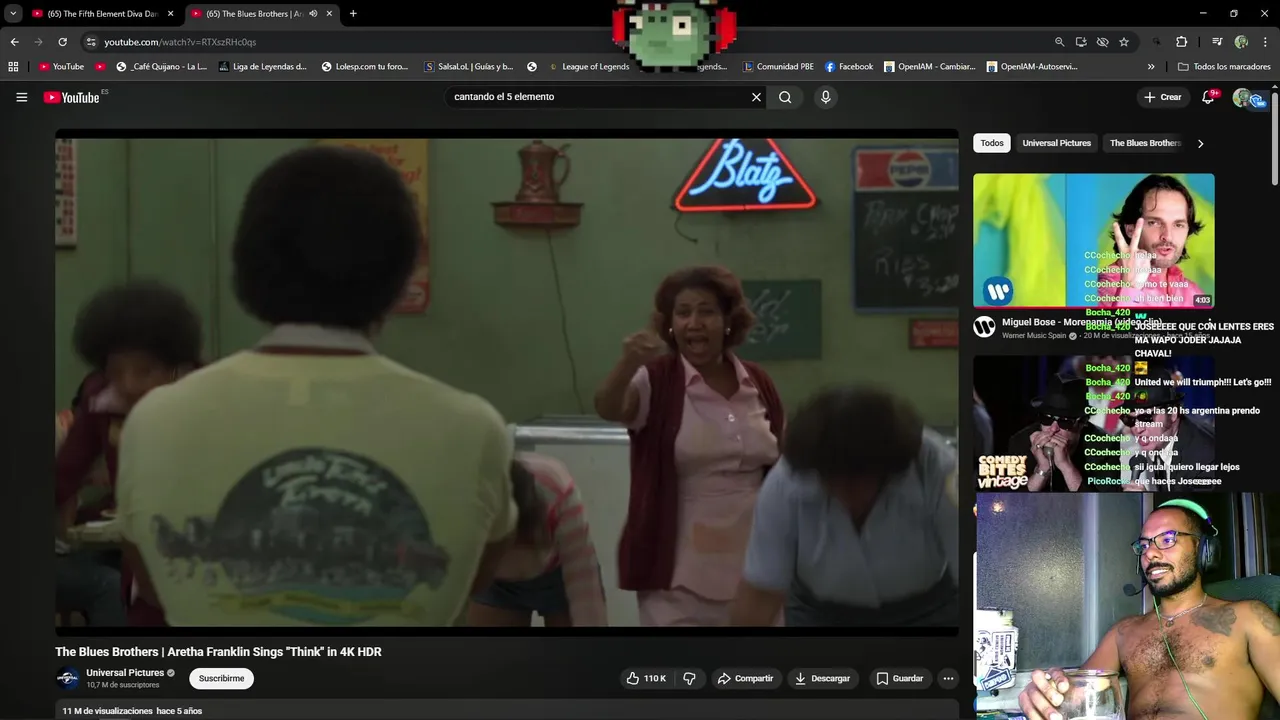Click the browser address bar URL
Viewport: 1280px width, 720px height.
click(180, 42)
